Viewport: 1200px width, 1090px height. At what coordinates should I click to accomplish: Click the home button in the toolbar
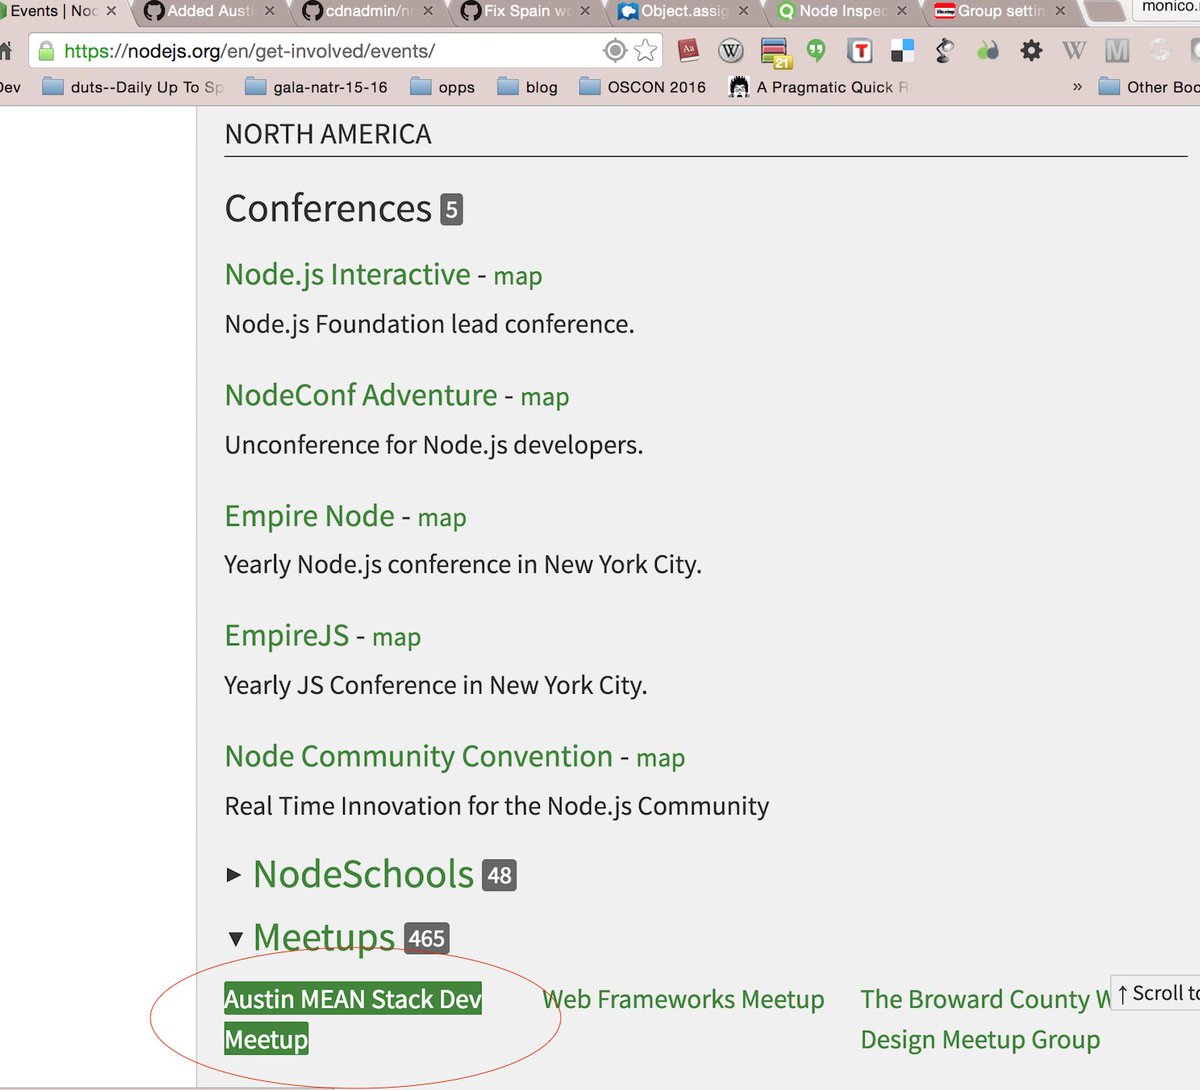click(5, 51)
